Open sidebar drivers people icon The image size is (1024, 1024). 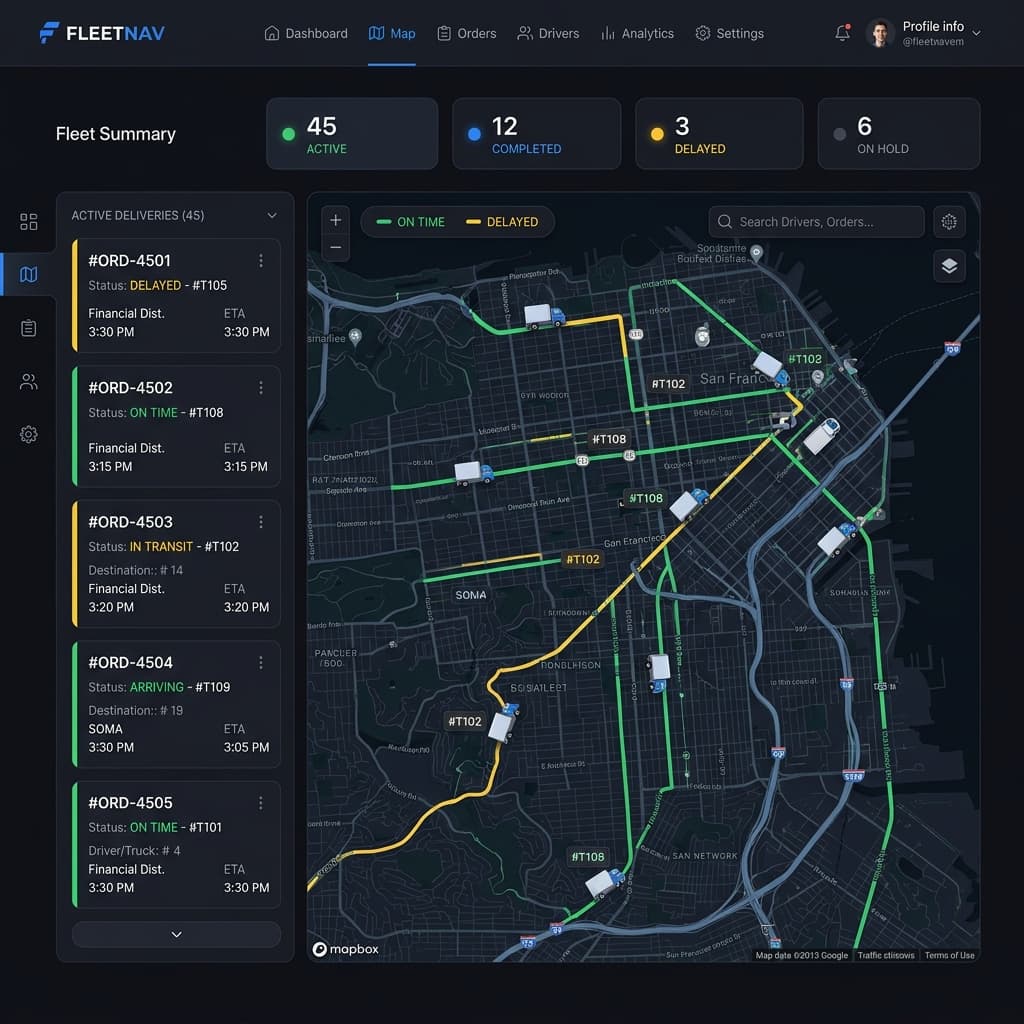tap(29, 381)
